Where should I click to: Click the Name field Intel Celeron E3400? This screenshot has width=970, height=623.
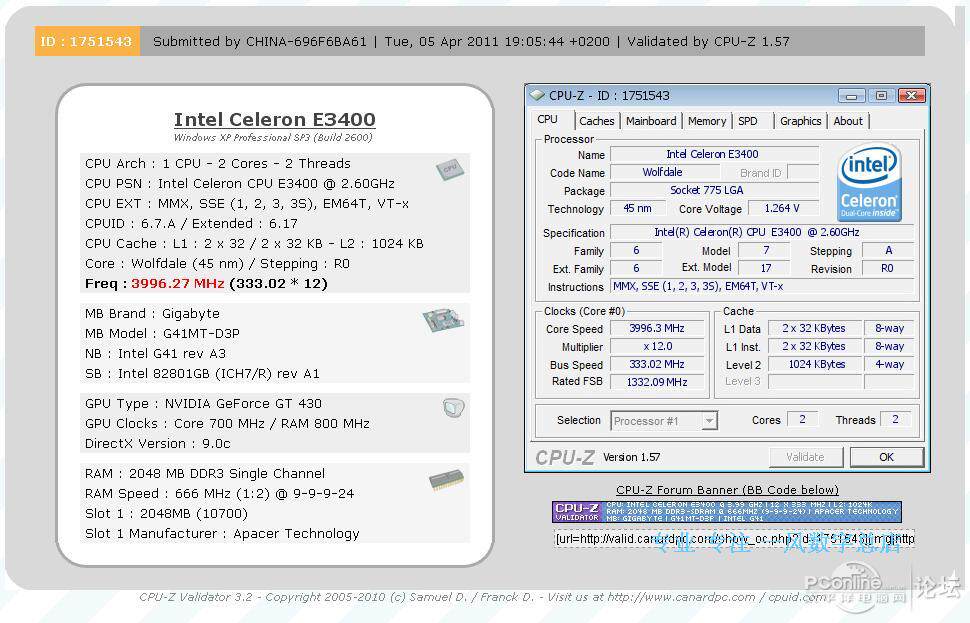tap(715, 154)
